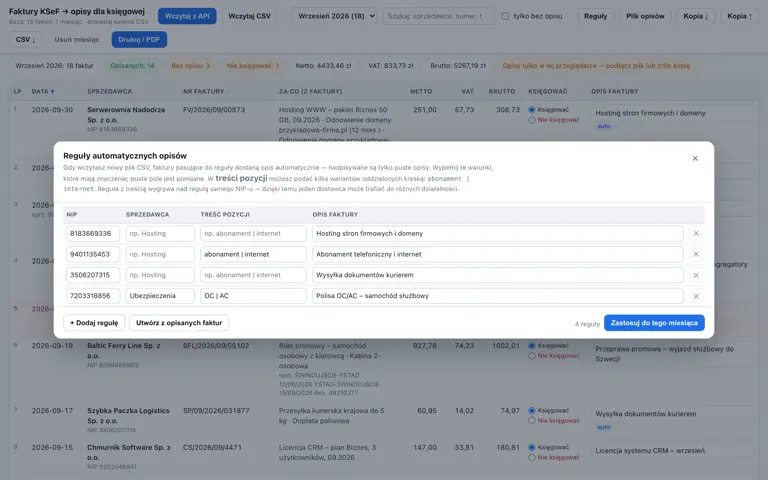
Task: Enable the tylko bez opisu checkbox
Action: click(x=505, y=16)
